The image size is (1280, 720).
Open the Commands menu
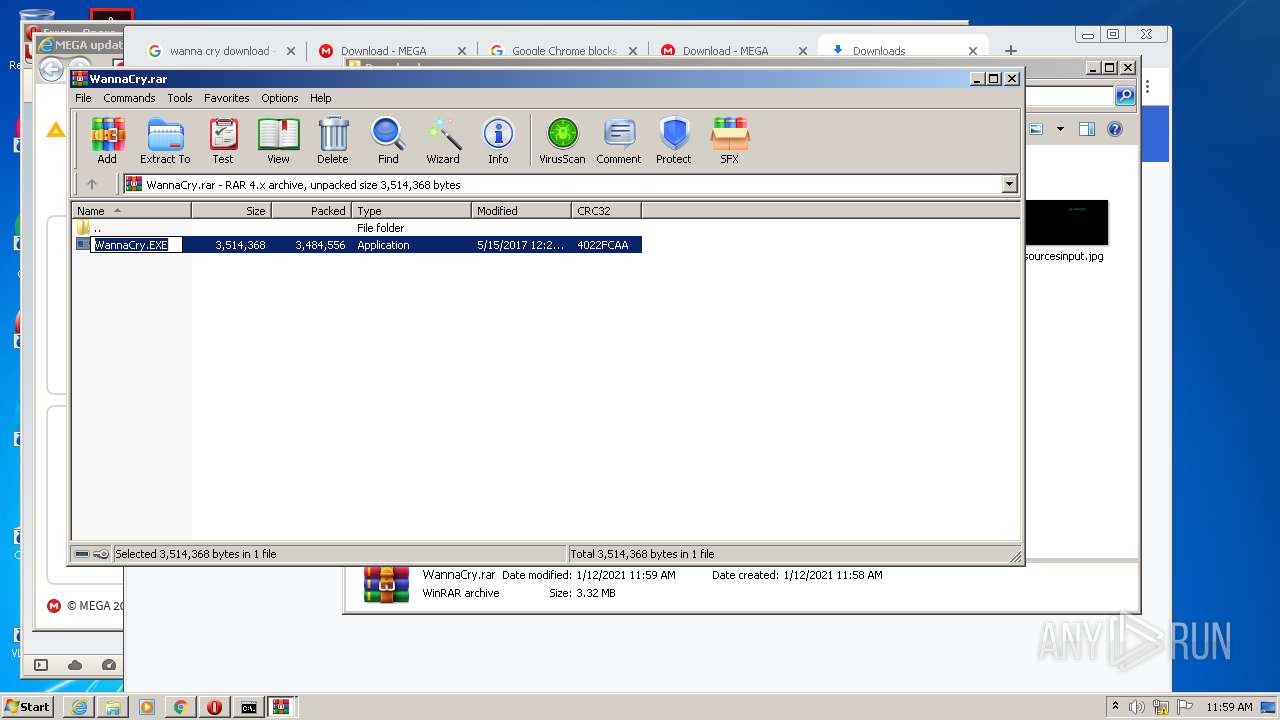click(129, 98)
